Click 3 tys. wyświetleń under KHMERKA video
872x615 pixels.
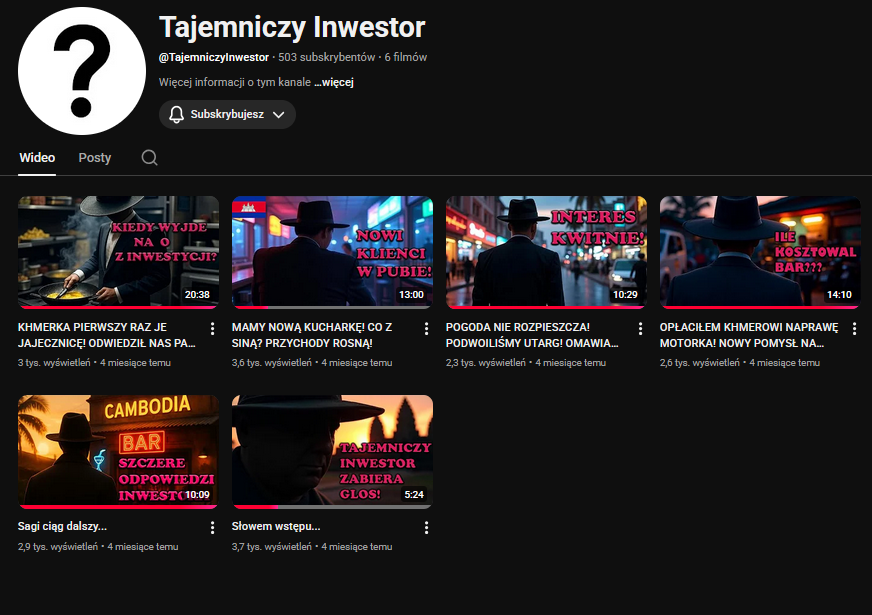click(54, 363)
